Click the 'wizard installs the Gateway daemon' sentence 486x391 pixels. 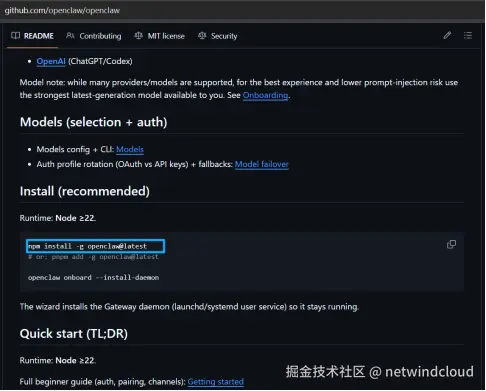click(x=189, y=307)
